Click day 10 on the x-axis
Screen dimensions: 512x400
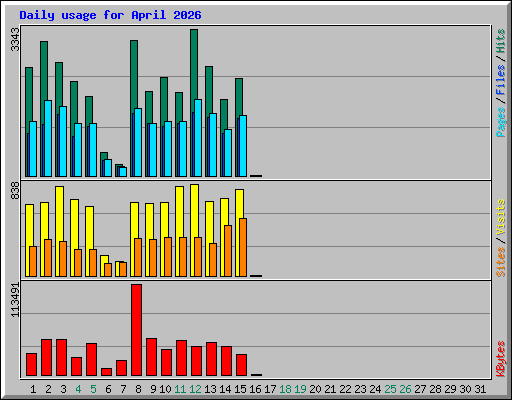click(165, 389)
